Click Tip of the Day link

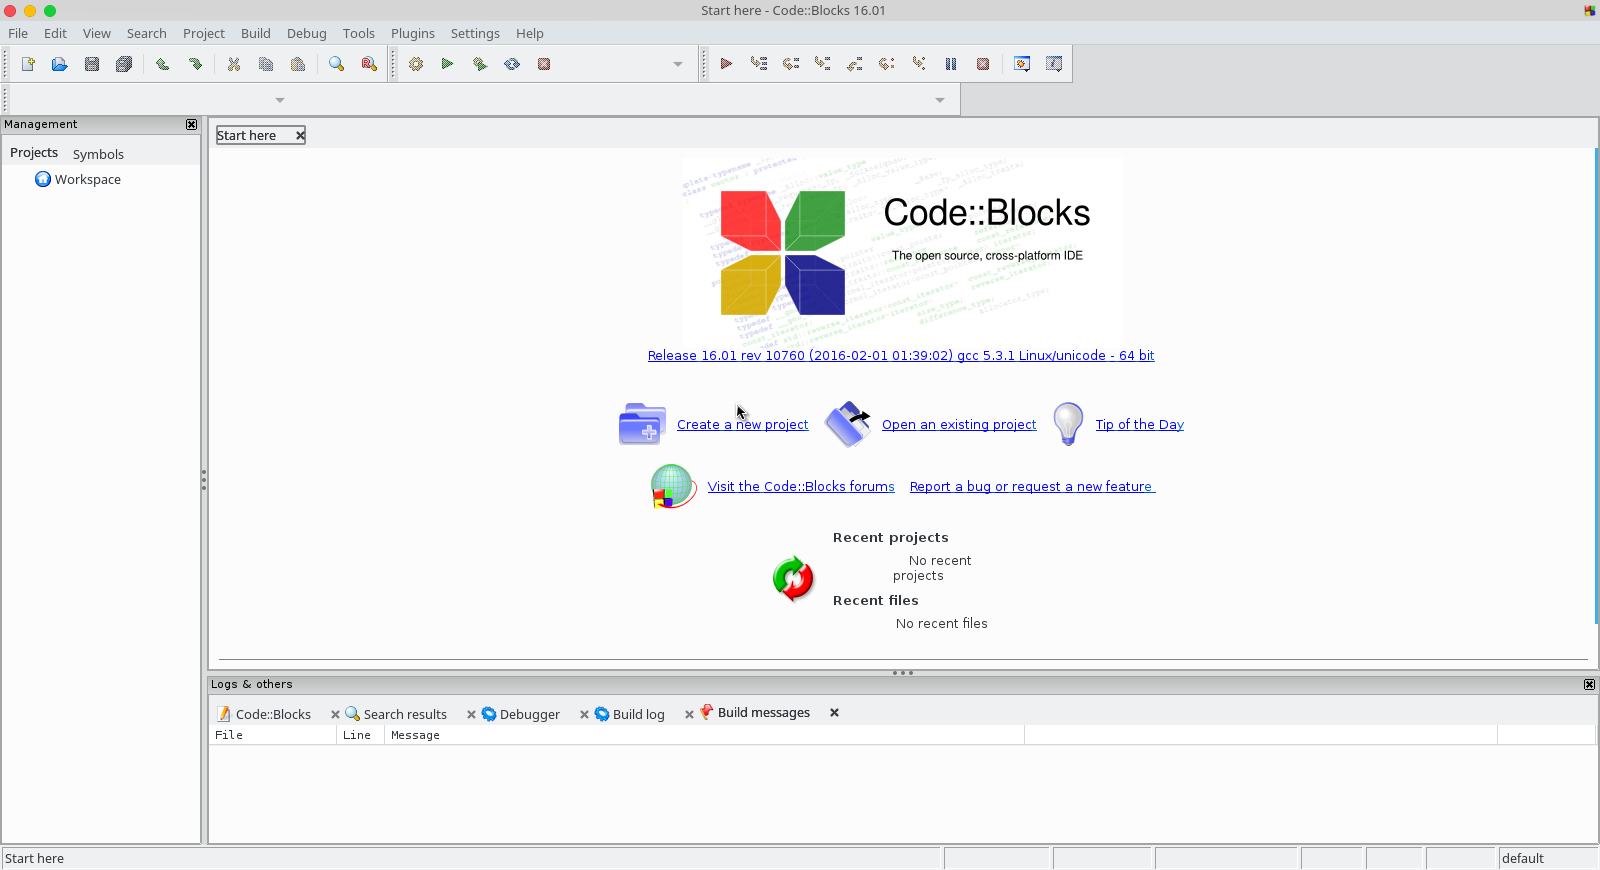(x=1139, y=425)
